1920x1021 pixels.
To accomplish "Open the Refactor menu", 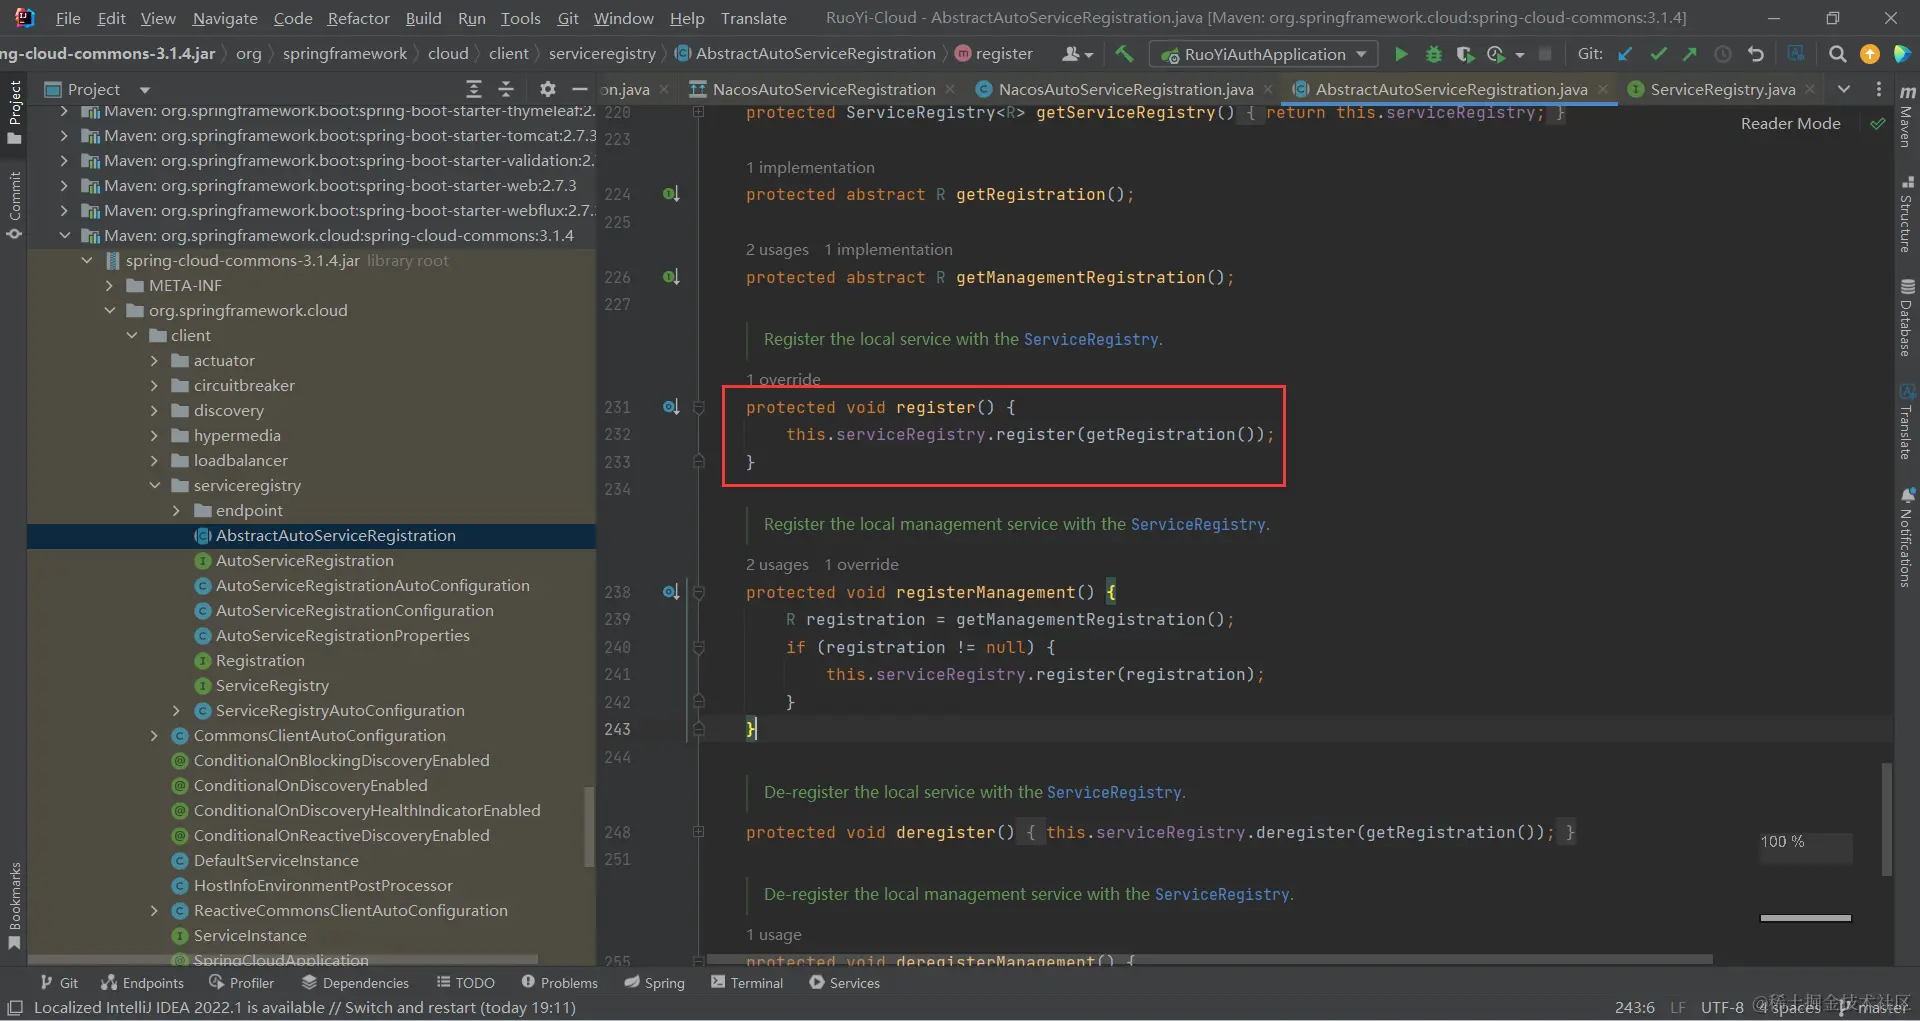I will 358,18.
